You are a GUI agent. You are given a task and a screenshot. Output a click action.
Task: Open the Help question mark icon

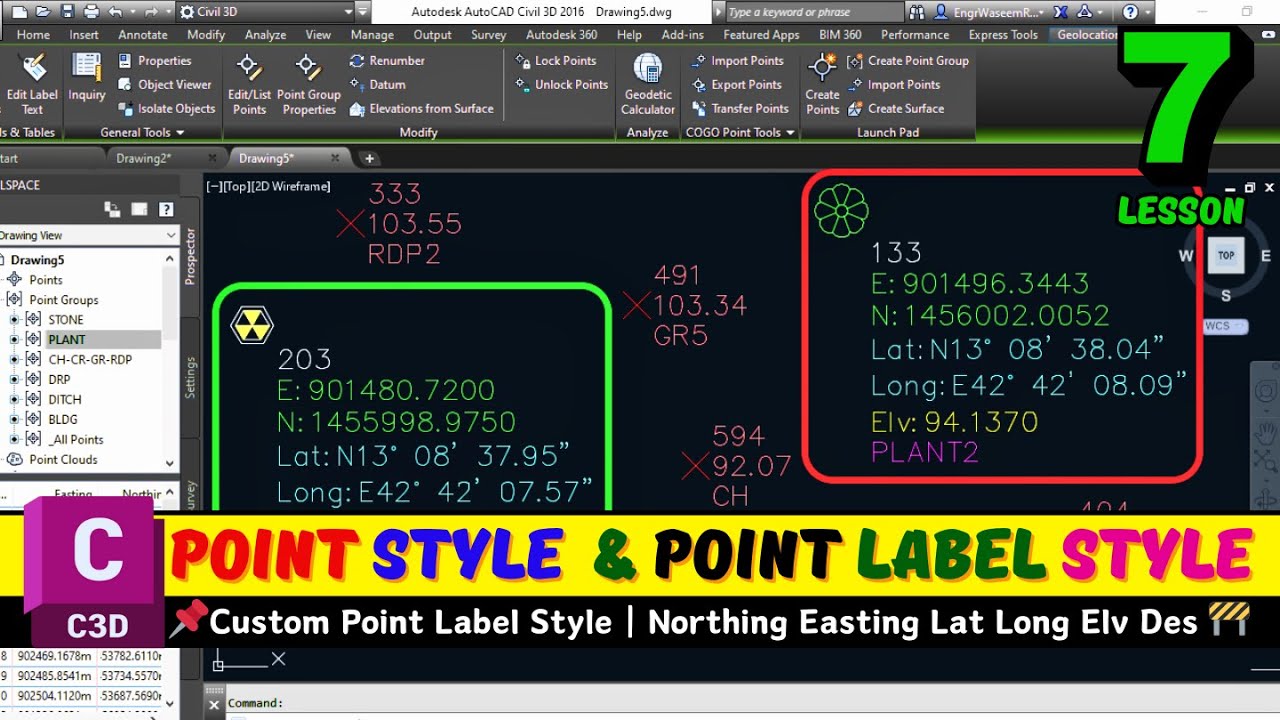tap(1131, 12)
